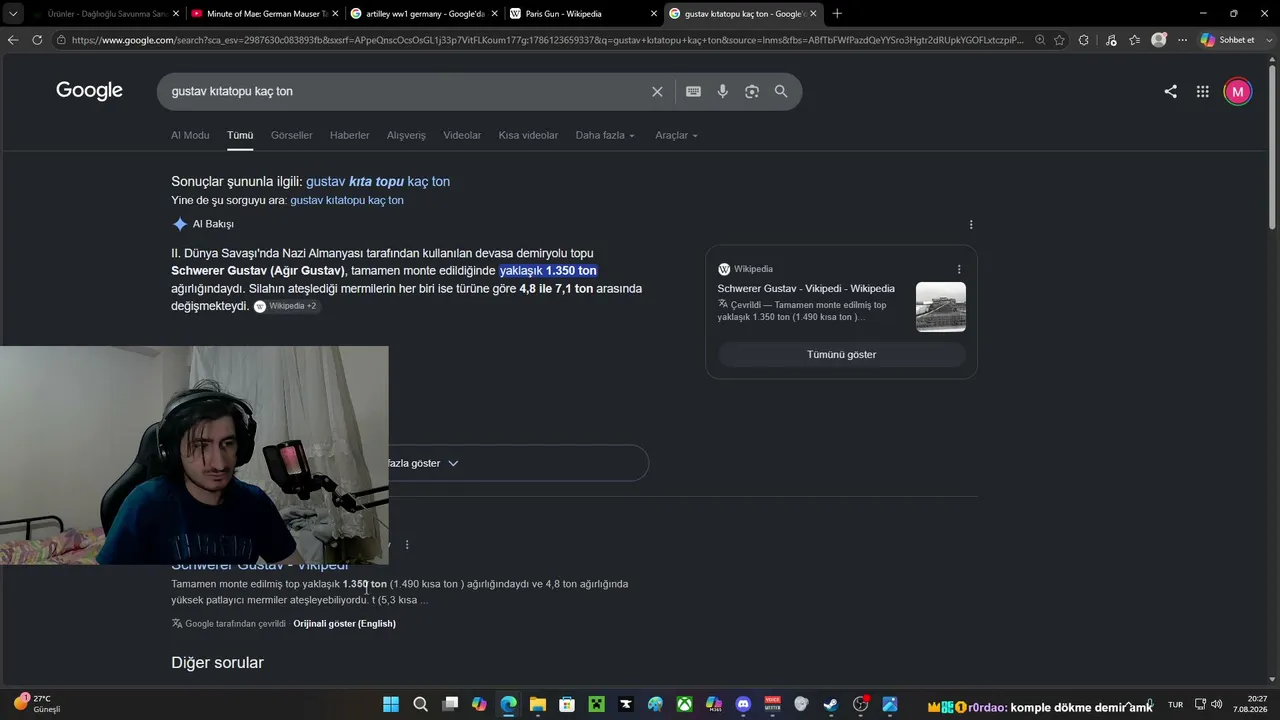1280x720 pixels.
Task: Add this page to favorites
Action: point(1060,40)
